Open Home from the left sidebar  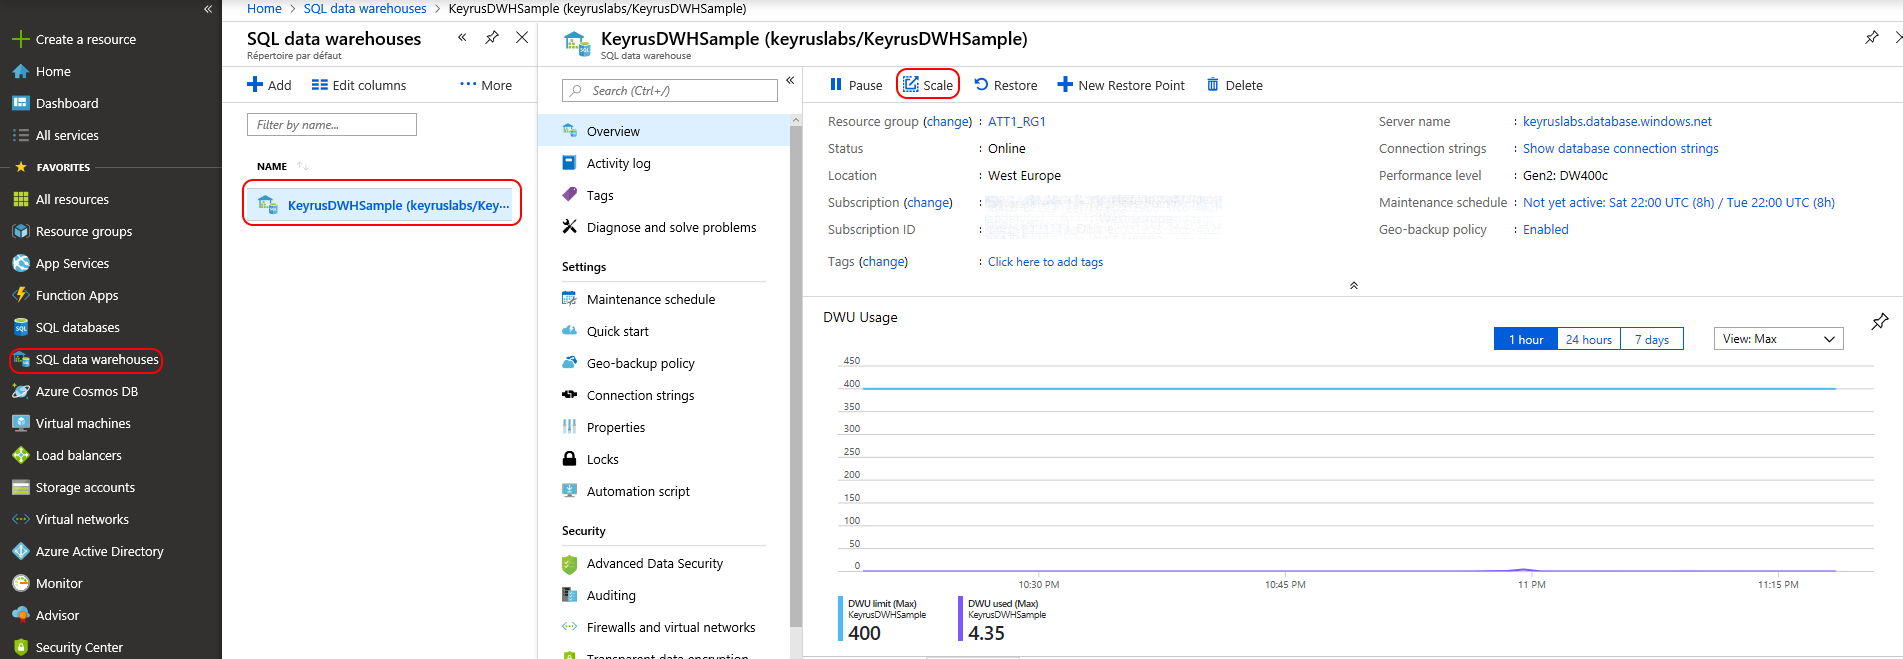(53, 71)
